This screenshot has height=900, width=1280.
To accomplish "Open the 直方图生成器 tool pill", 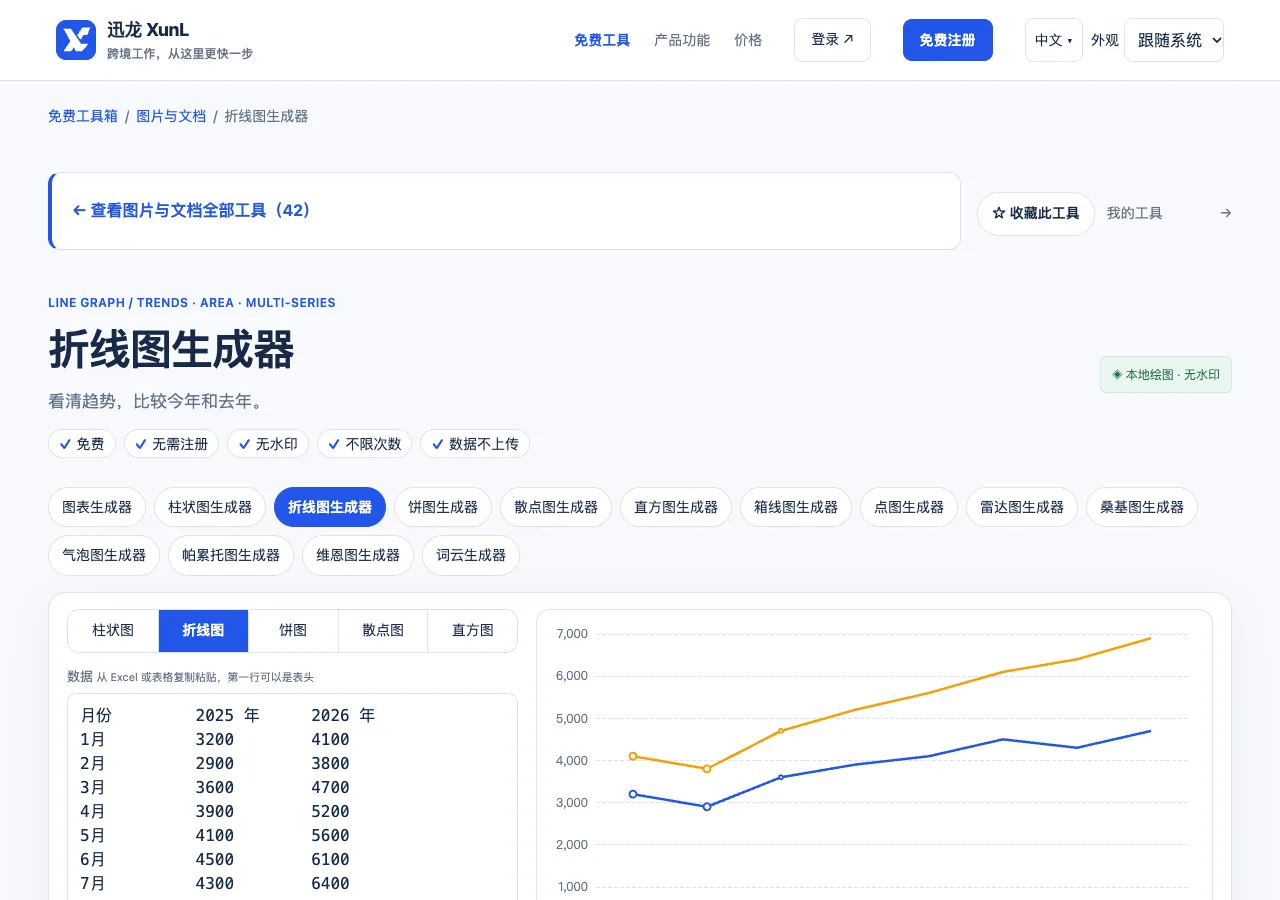I will pyautogui.click(x=676, y=507).
